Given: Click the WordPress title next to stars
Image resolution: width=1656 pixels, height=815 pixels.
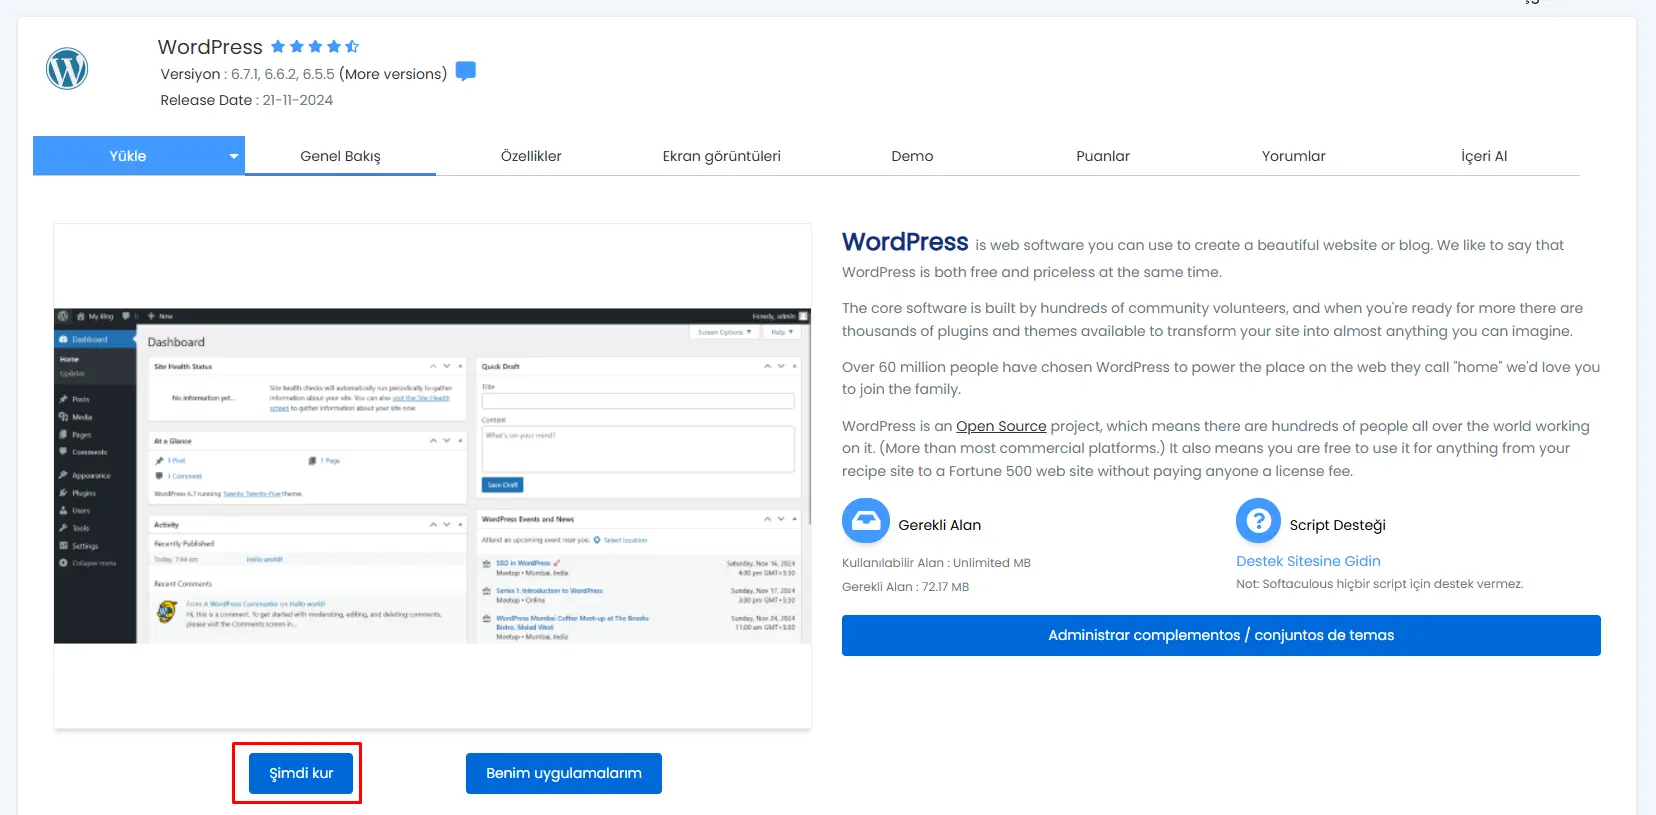Looking at the screenshot, I should tap(210, 47).
